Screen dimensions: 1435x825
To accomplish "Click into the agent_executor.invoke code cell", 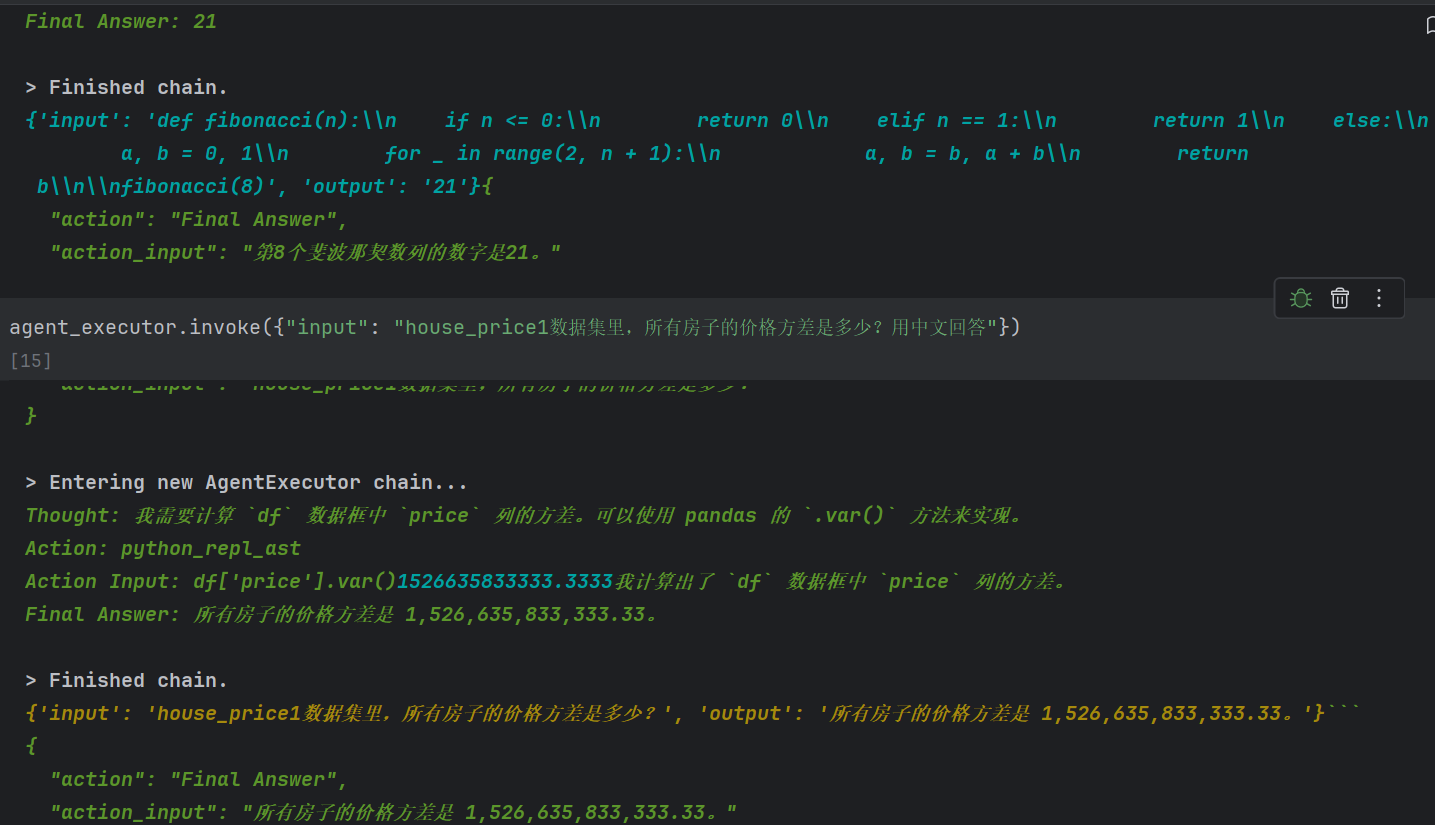I will tap(515, 327).
